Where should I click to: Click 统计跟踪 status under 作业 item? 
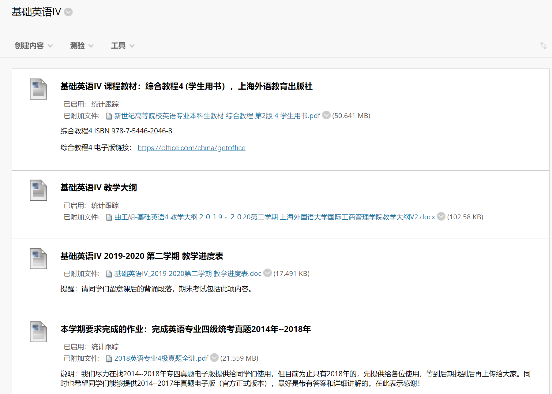click(x=105, y=347)
